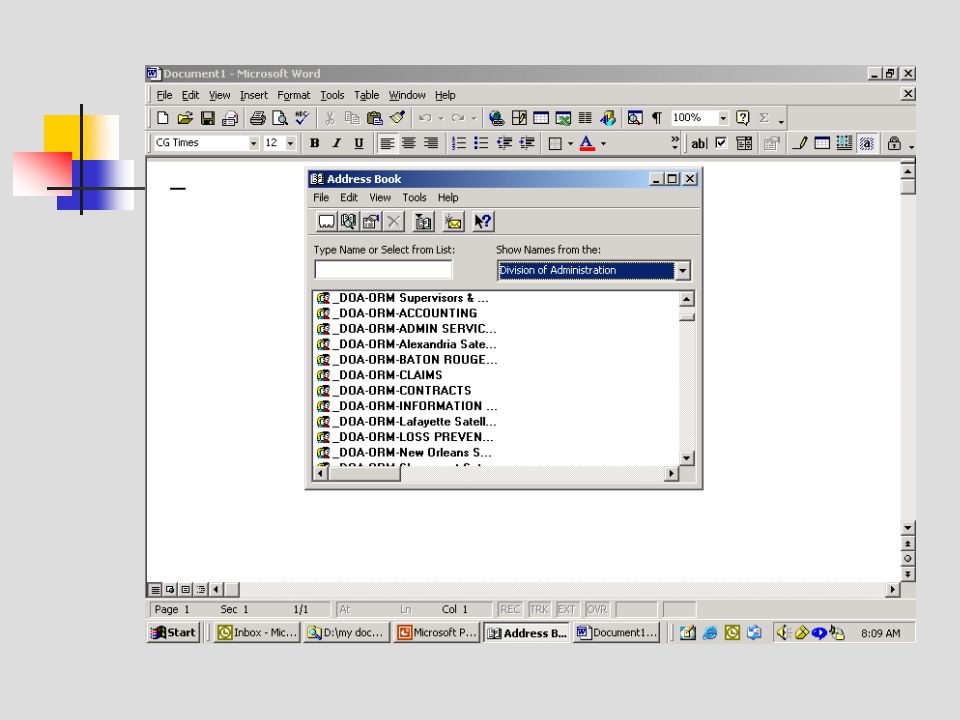Click the Type Name or Select input field
The width and height of the screenshot is (960, 720).
[x=383, y=269]
